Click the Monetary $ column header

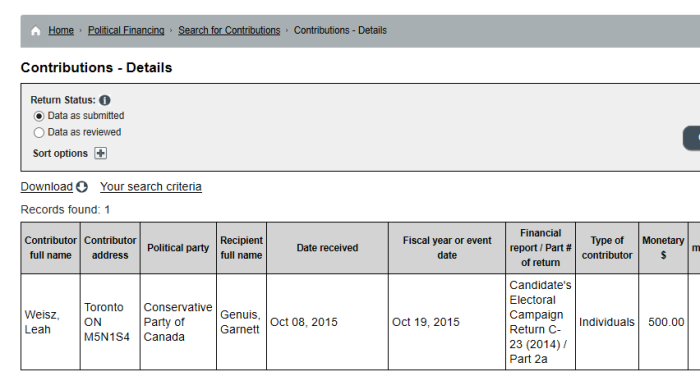point(663,248)
